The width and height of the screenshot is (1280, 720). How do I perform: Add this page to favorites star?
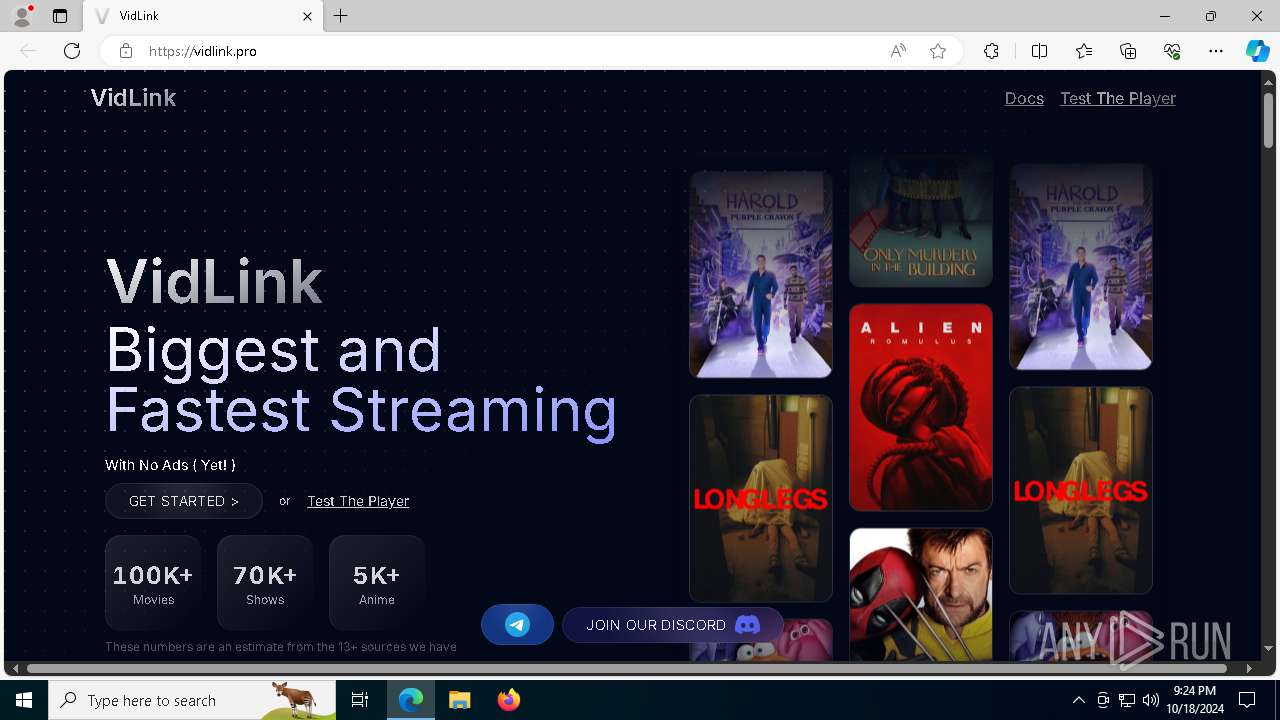(x=938, y=51)
